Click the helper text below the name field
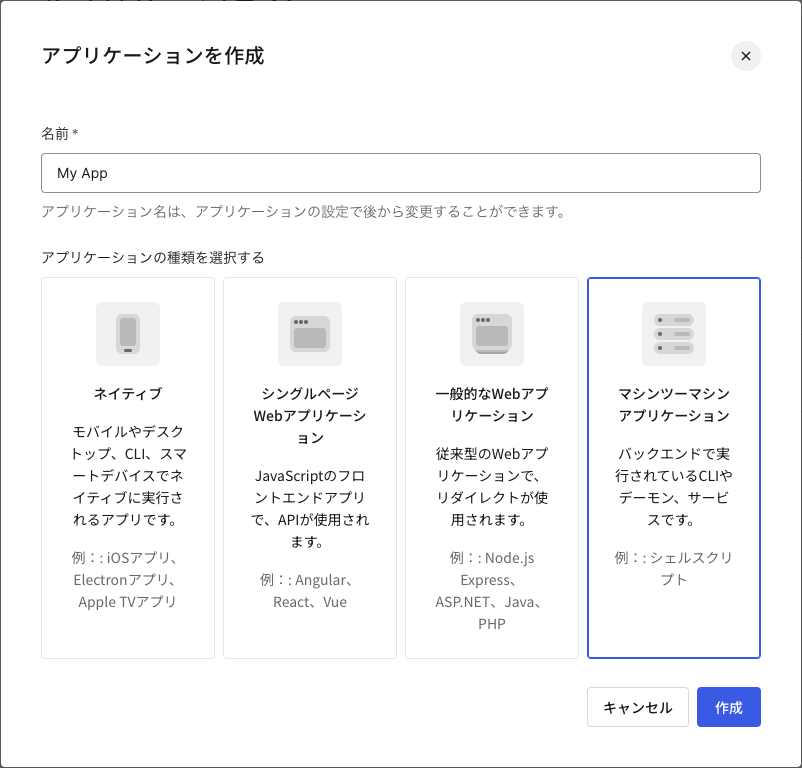The width and height of the screenshot is (802, 768). pyautogui.click(x=304, y=211)
